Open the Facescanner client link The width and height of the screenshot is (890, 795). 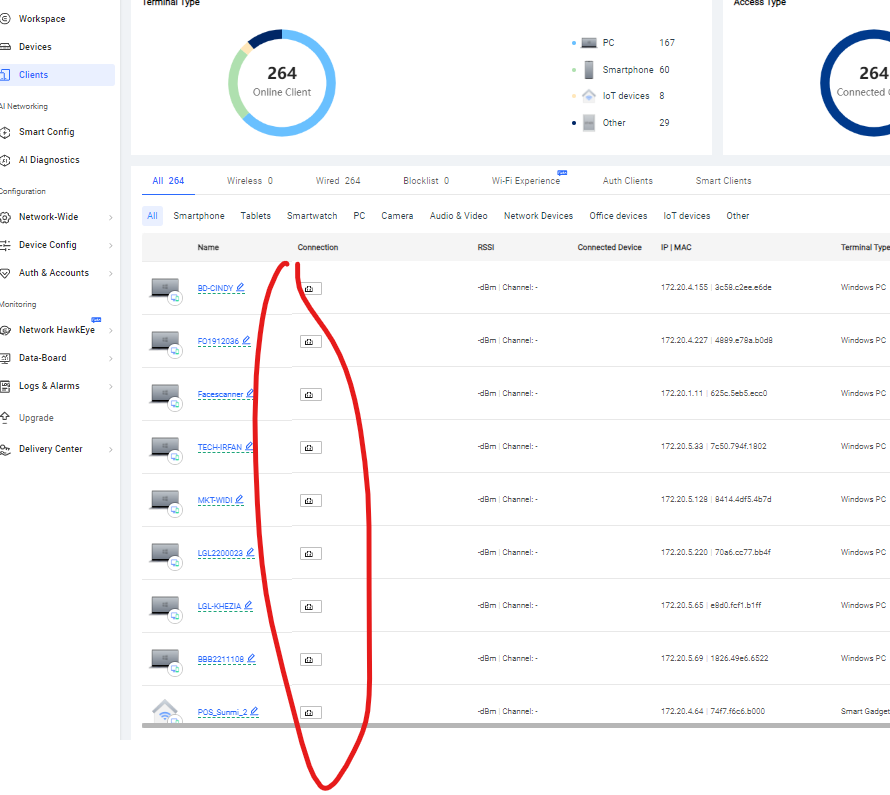click(220, 394)
